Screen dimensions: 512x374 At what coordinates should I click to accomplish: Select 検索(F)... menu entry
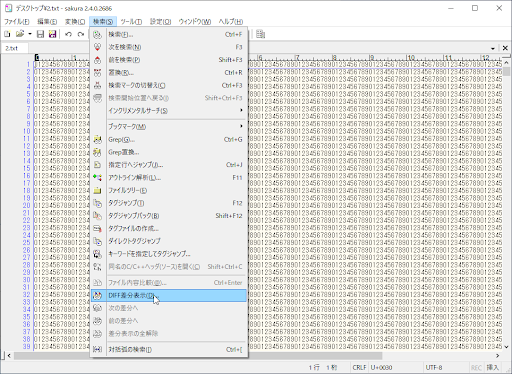(169, 34)
